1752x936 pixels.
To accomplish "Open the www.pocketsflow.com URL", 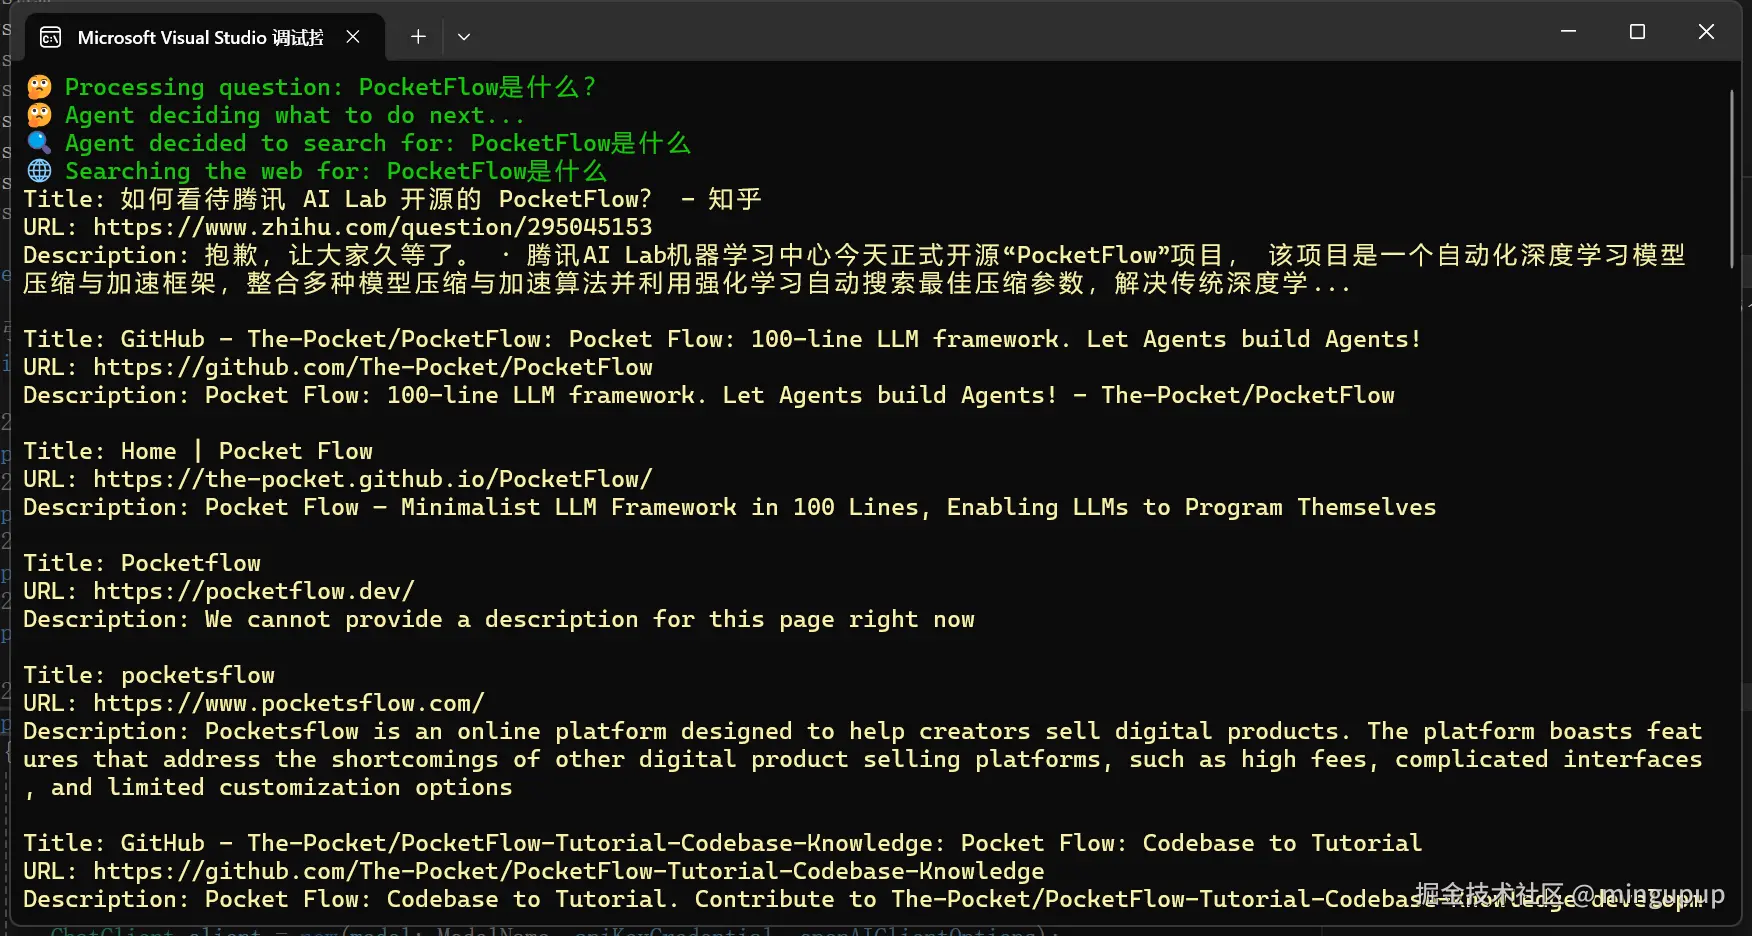I will [x=288, y=703].
